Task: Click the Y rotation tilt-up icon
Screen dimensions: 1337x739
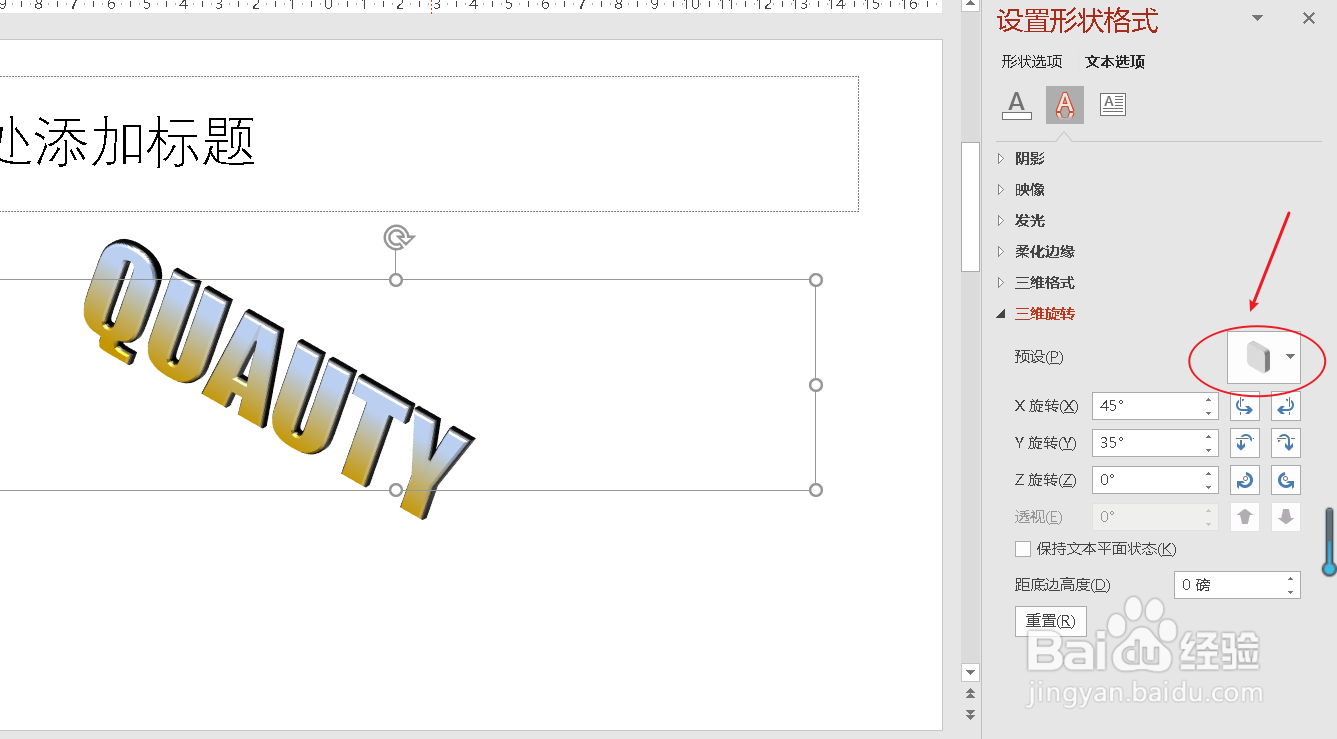Action: pyautogui.click(x=1245, y=443)
